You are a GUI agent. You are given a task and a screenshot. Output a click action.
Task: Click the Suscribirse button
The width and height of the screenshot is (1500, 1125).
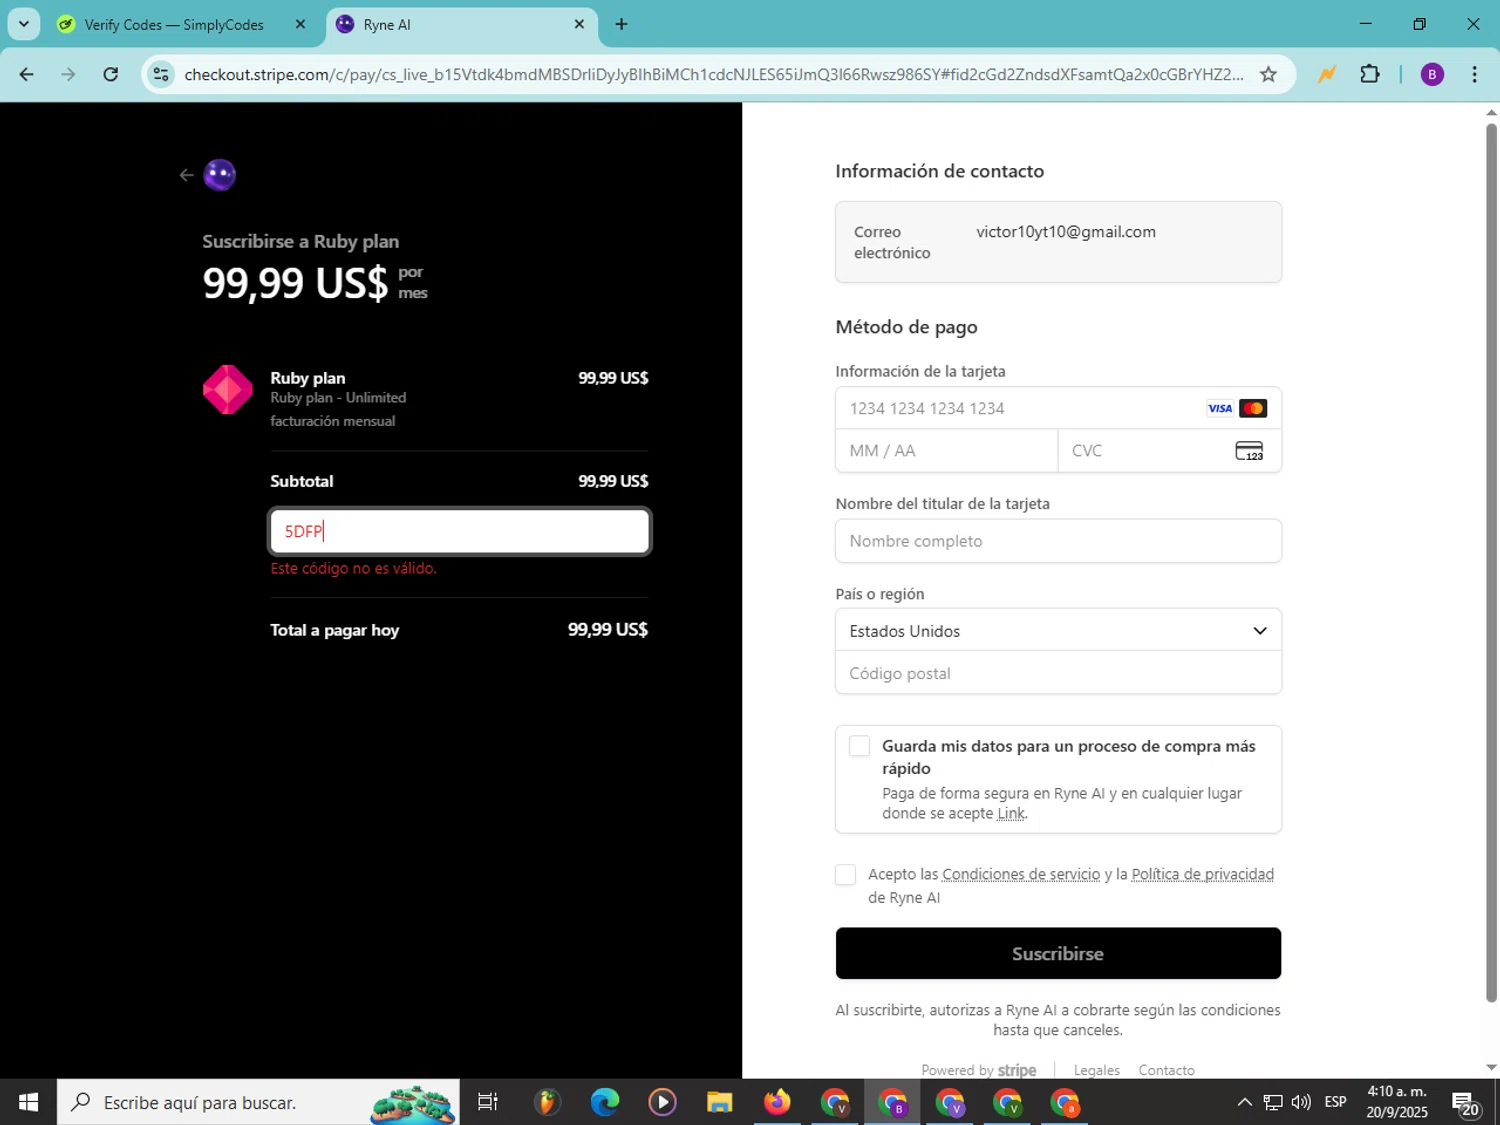tap(1058, 954)
